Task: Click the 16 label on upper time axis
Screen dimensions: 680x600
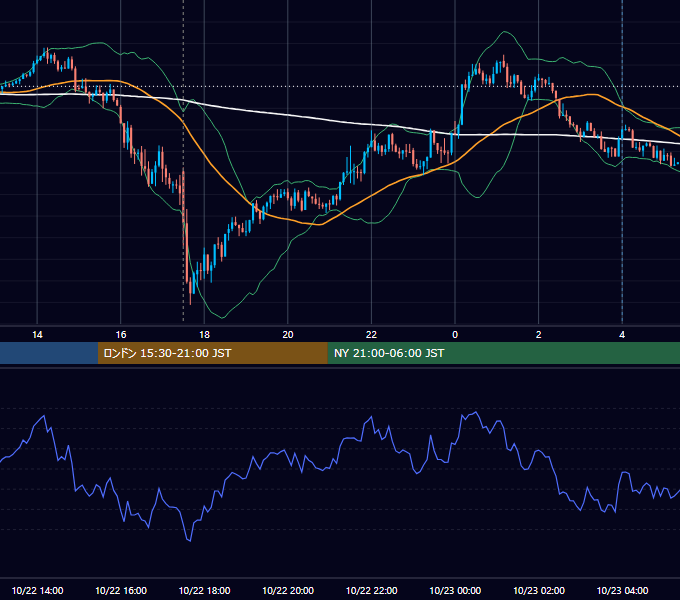Action: tap(121, 335)
